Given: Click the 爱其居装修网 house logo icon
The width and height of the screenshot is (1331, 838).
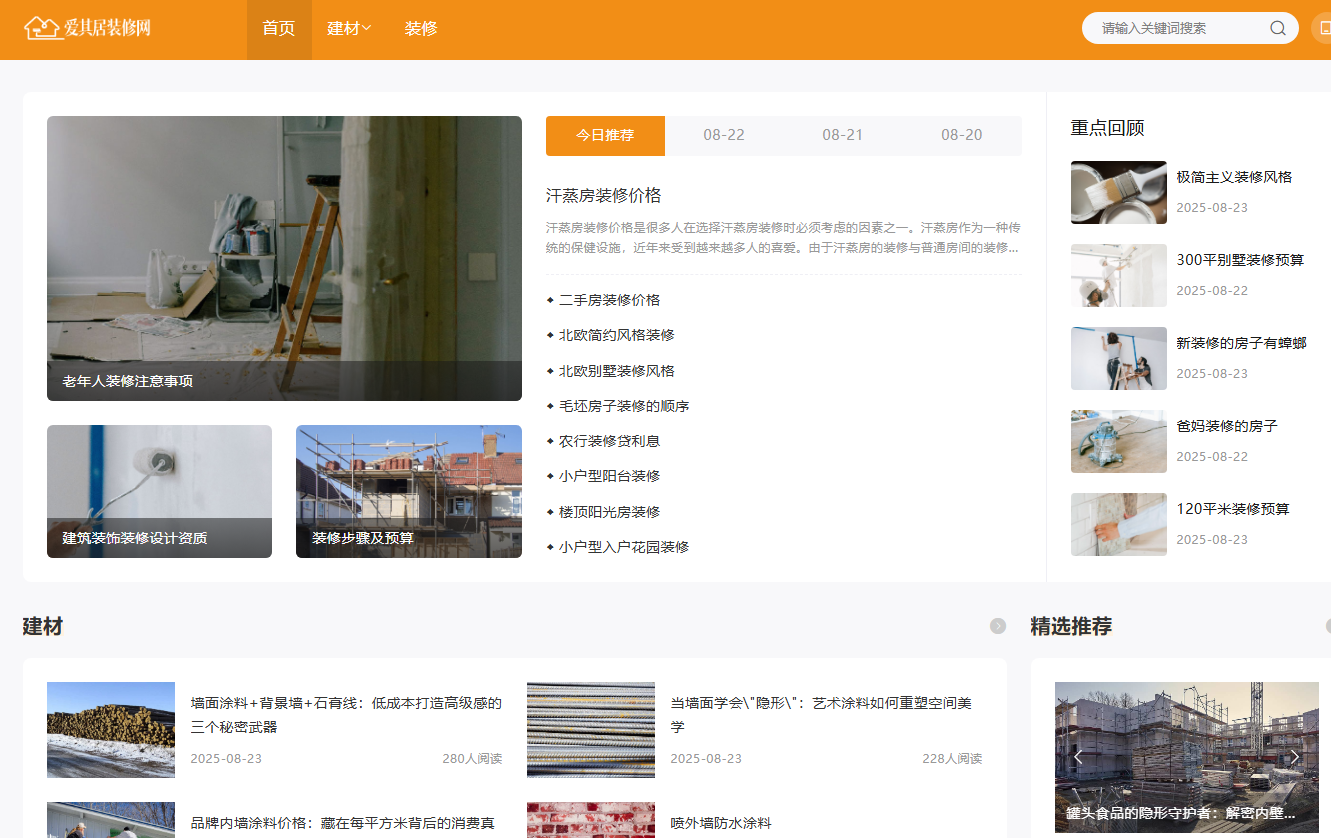Looking at the screenshot, I should 40,28.
